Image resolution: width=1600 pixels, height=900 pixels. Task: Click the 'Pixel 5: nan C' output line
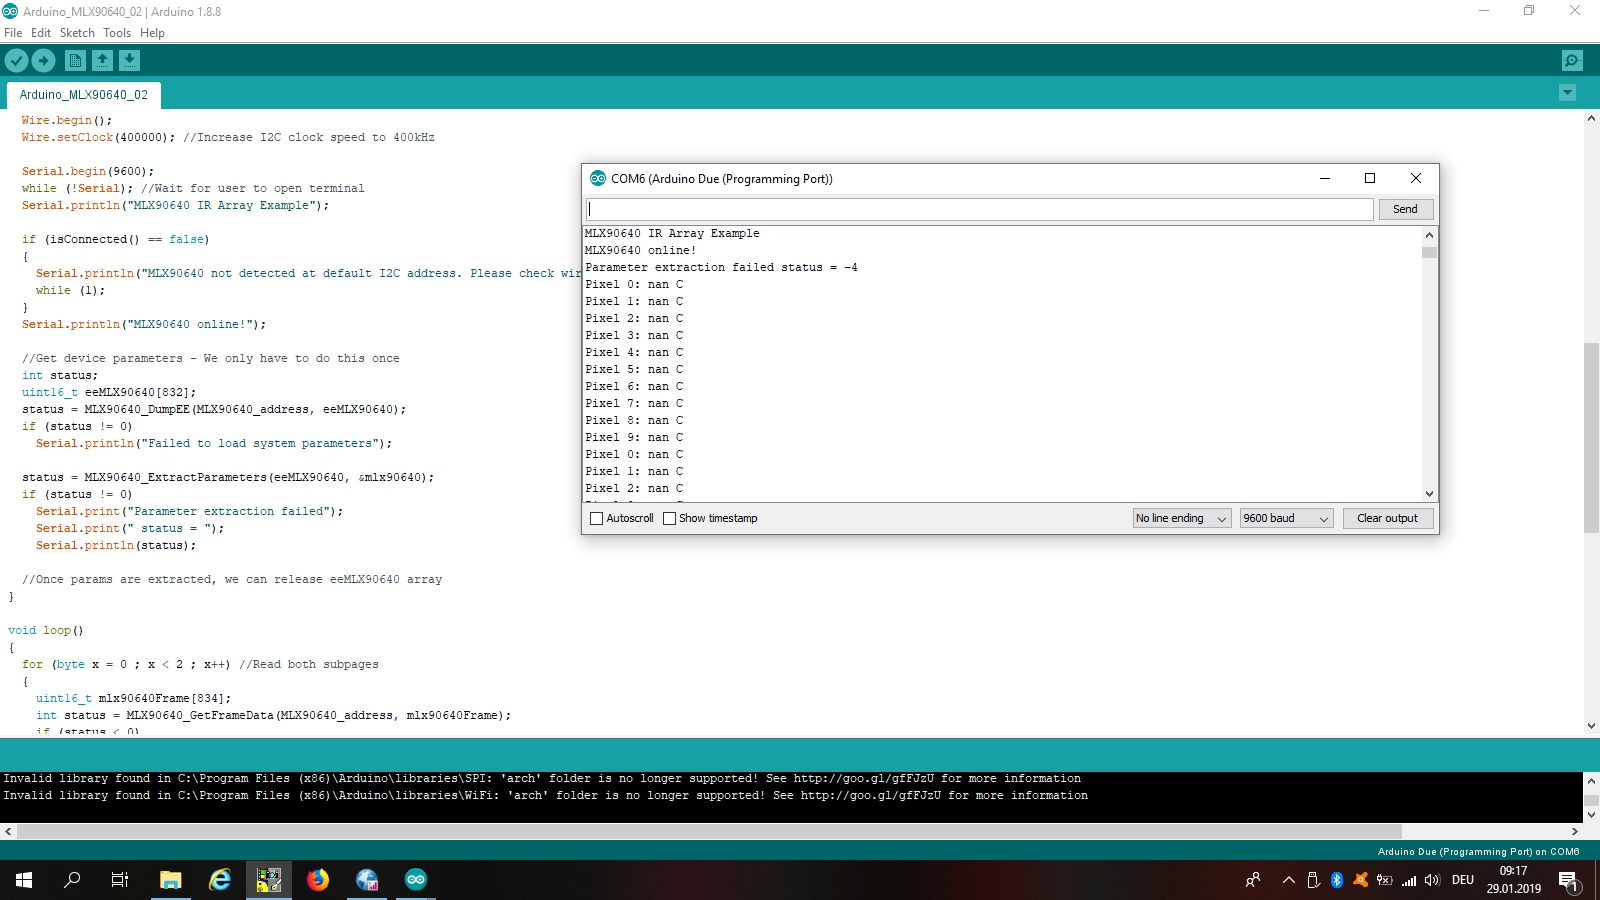coord(634,369)
